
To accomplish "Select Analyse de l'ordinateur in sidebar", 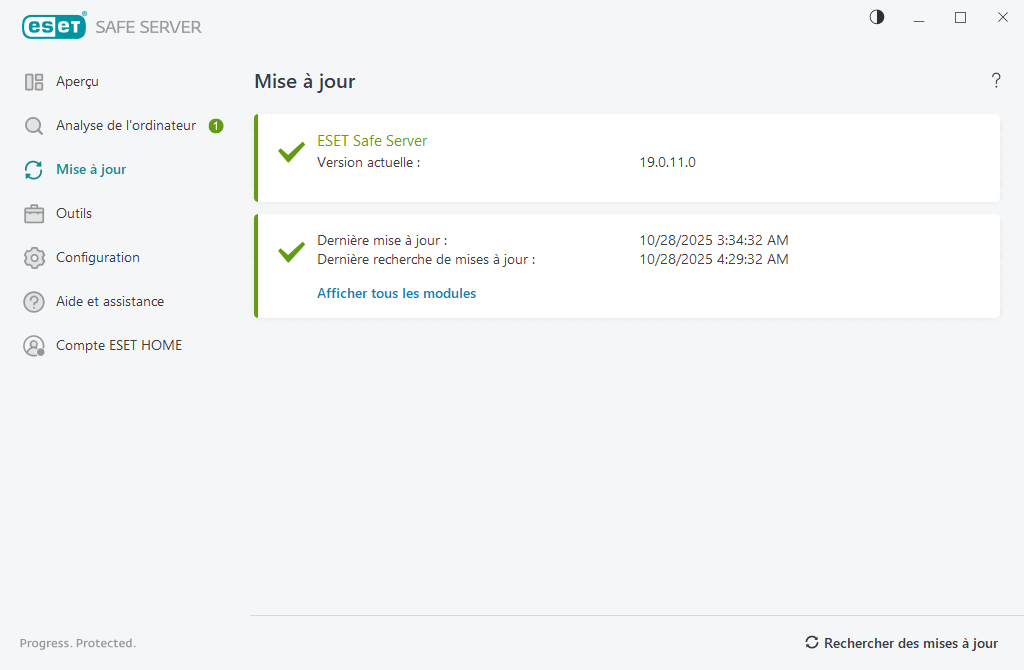I will point(126,126).
